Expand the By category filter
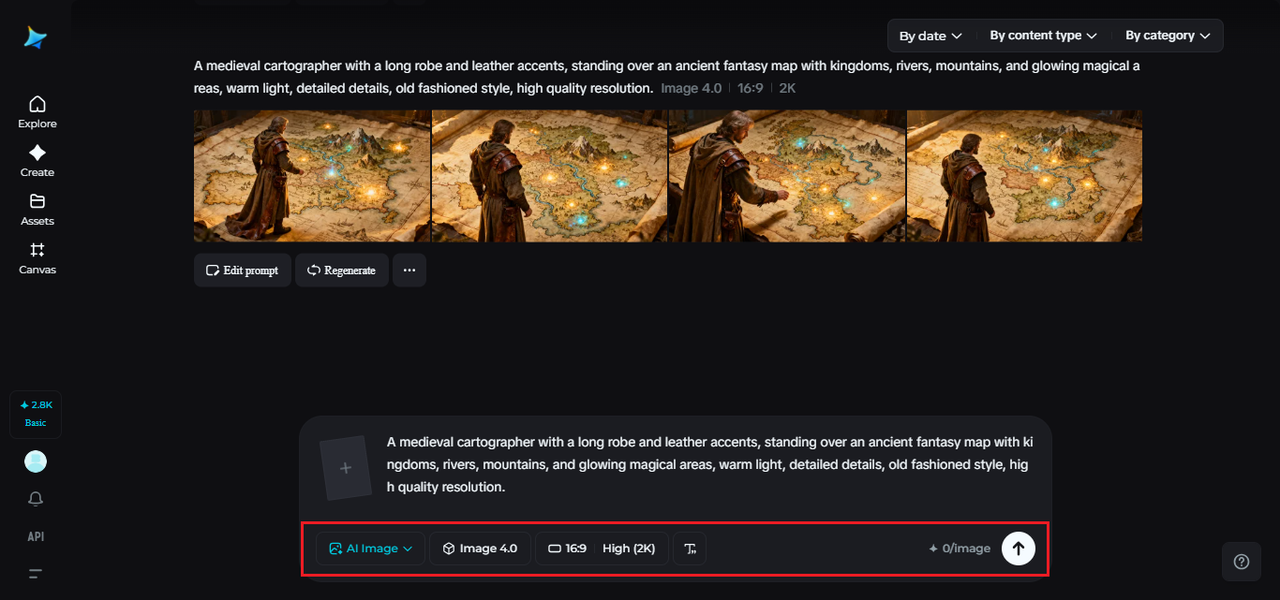Image resolution: width=1280 pixels, height=600 pixels. [1167, 36]
